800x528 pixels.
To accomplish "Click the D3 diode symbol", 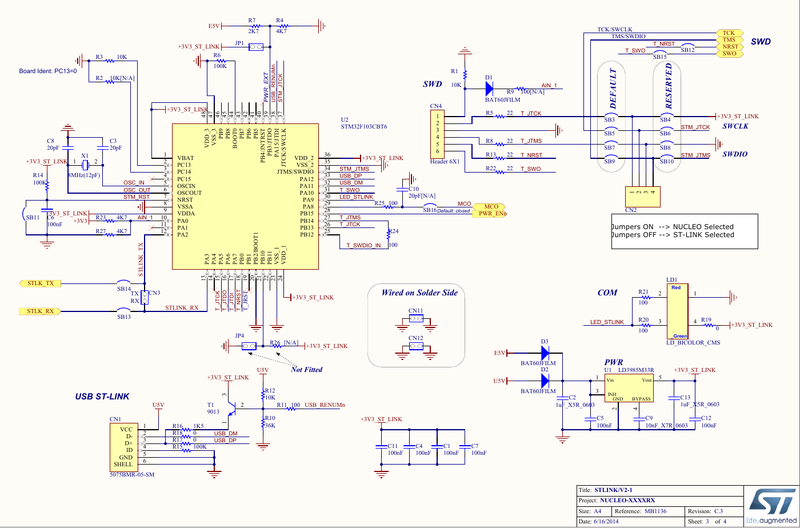I will click(x=544, y=353).
